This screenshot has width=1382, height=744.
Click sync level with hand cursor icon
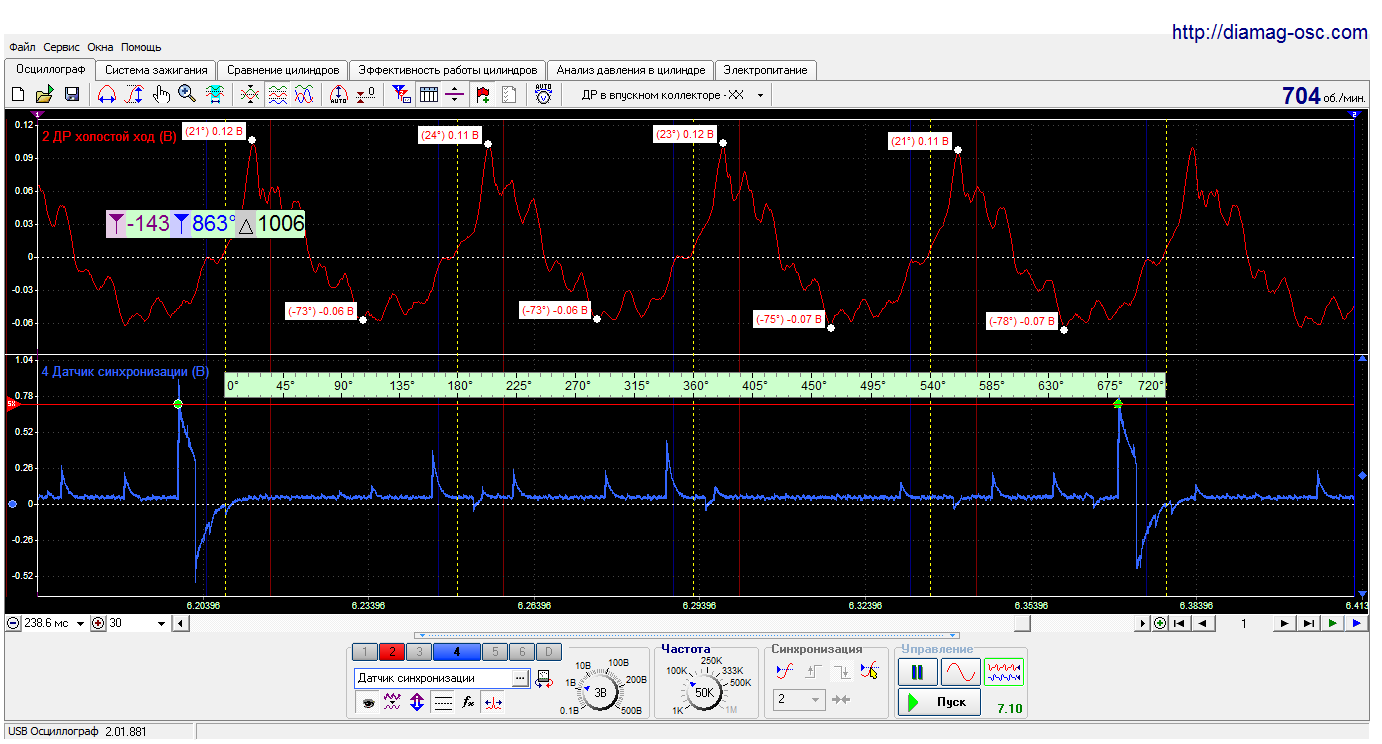(x=870, y=671)
